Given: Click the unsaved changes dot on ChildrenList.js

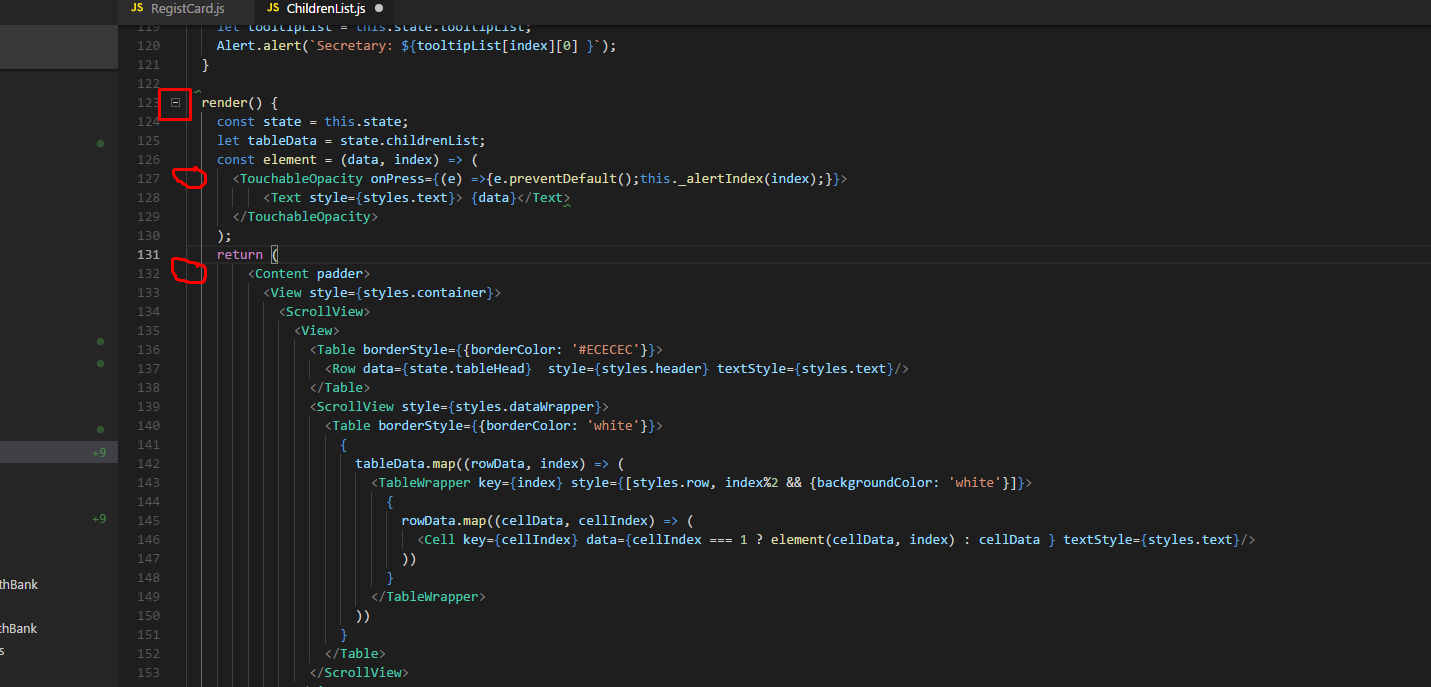Looking at the screenshot, I should pyautogui.click(x=377, y=7).
